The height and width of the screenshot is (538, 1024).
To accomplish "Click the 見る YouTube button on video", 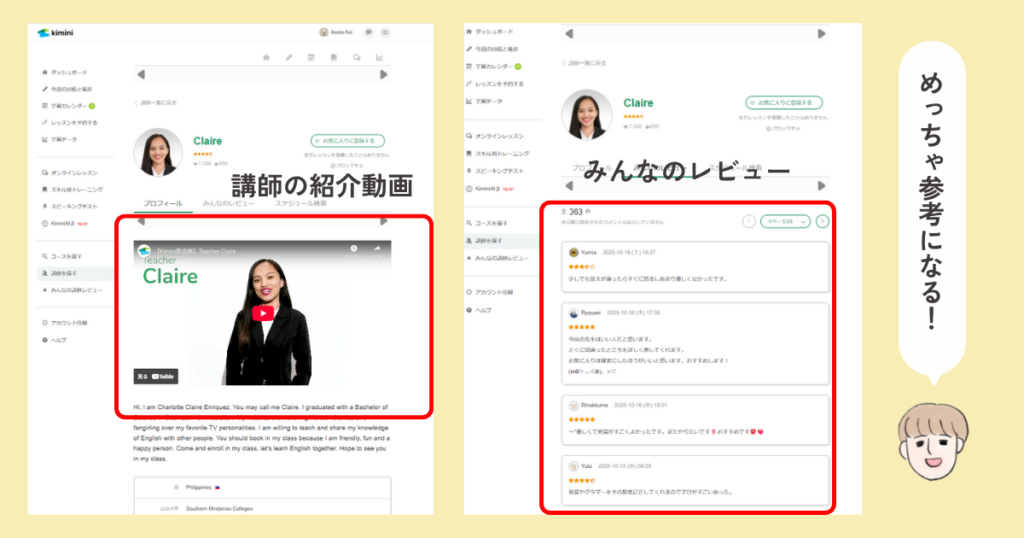I will click(x=156, y=376).
